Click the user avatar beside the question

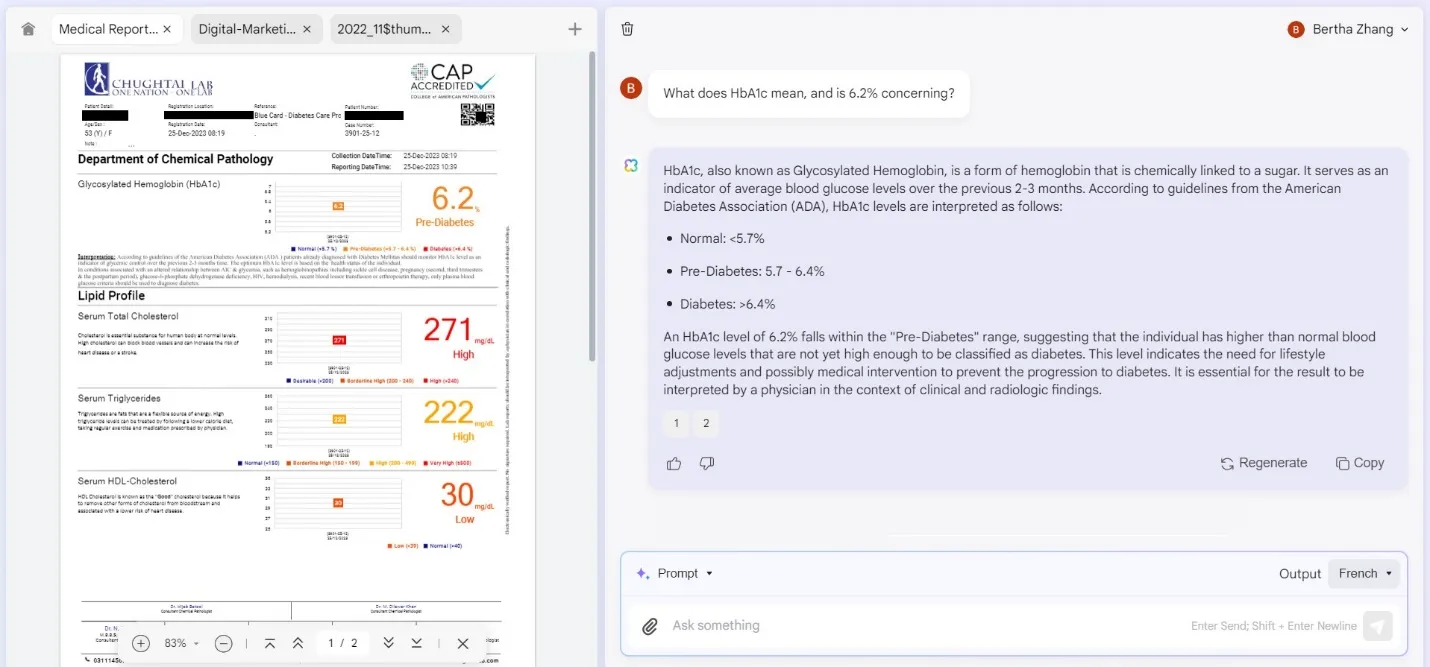[630, 88]
